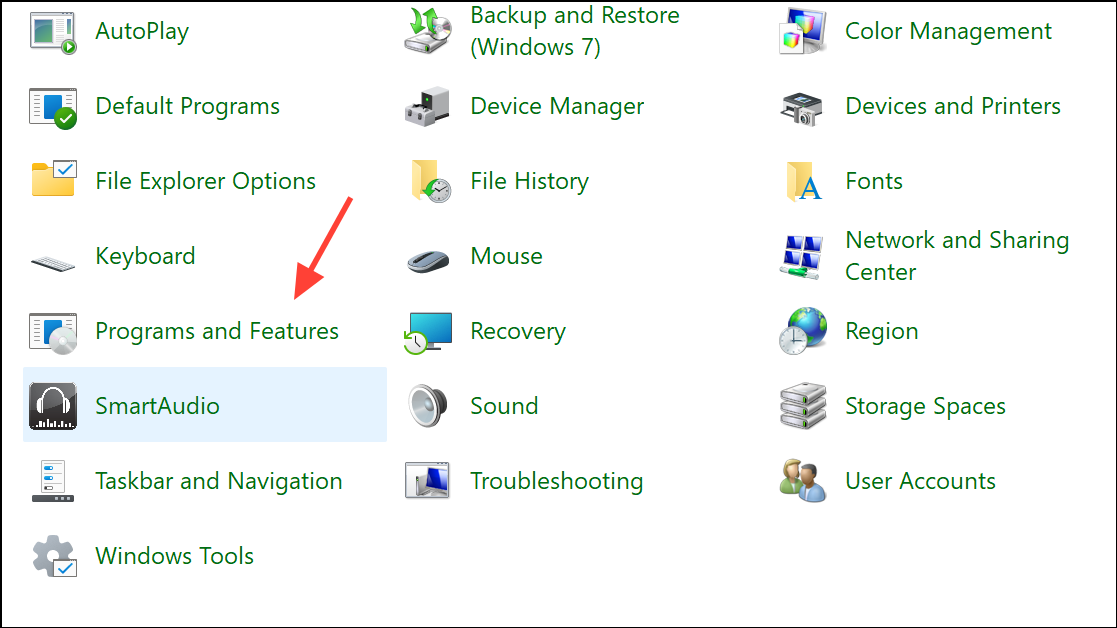Open File Explorer Options
This screenshot has height=628, width=1117.
click(x=205, y=181)
